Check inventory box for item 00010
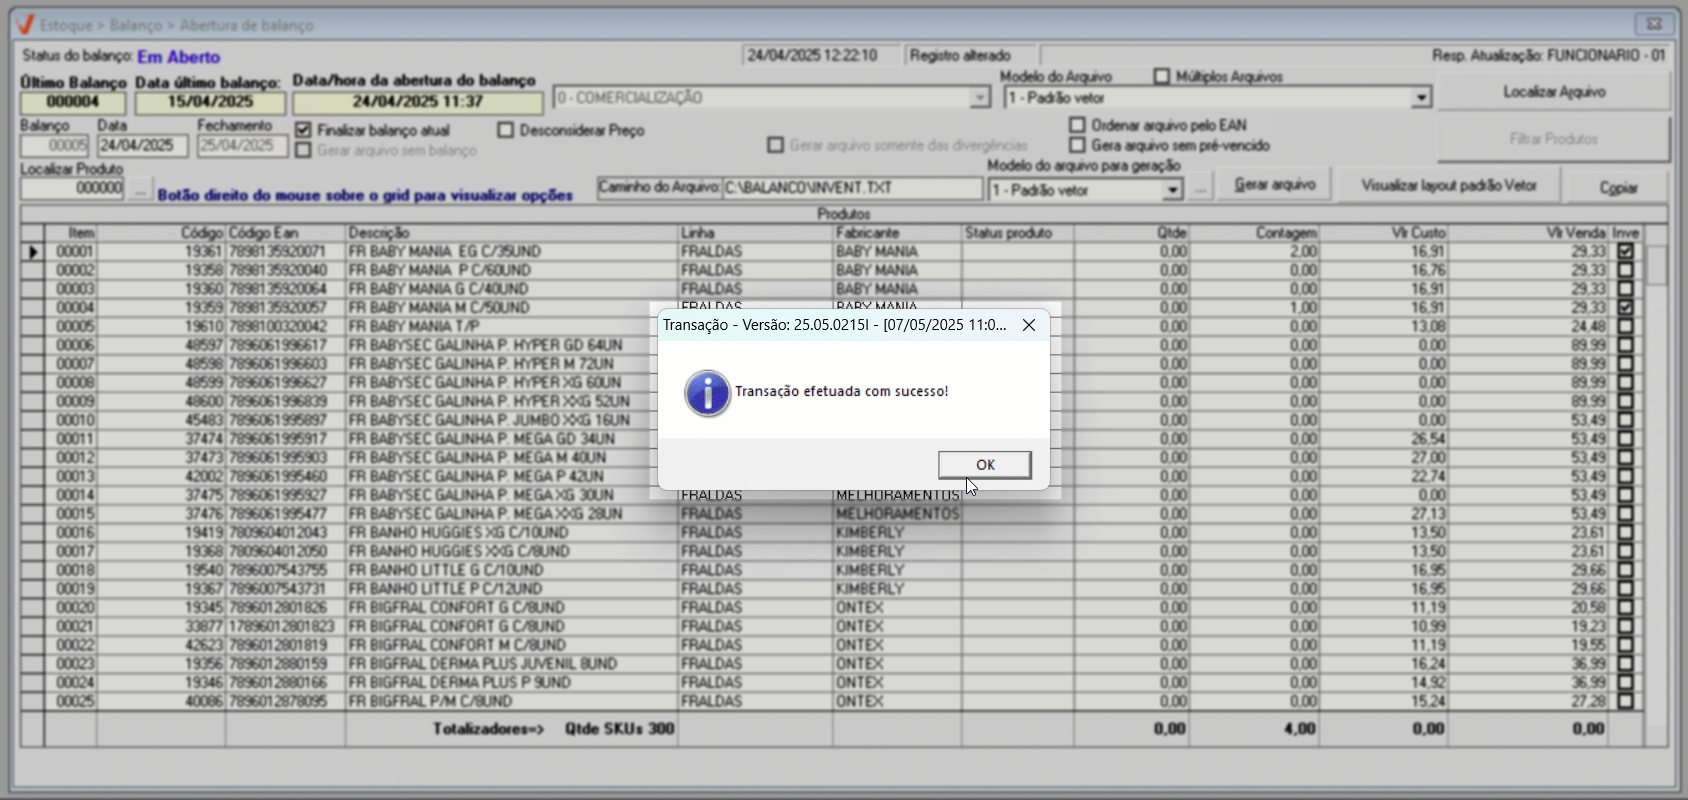This screenshot has width=1688, height=800. pos(1625,420)
